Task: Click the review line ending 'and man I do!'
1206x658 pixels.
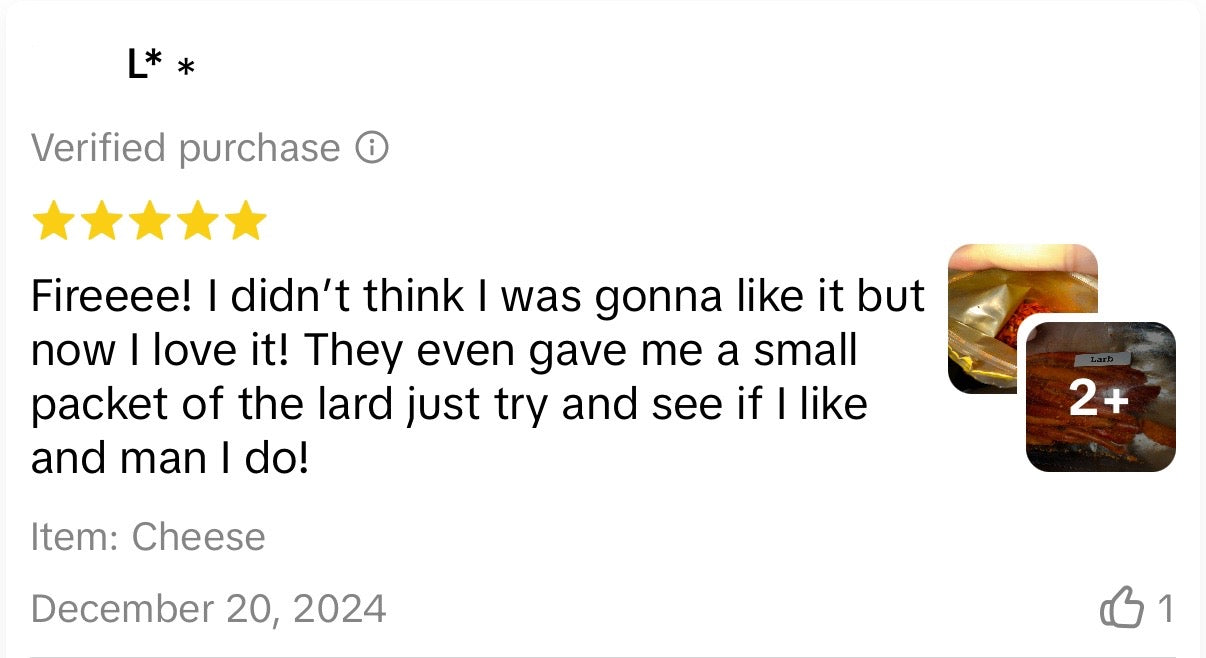Action: [x=170, y=458]
